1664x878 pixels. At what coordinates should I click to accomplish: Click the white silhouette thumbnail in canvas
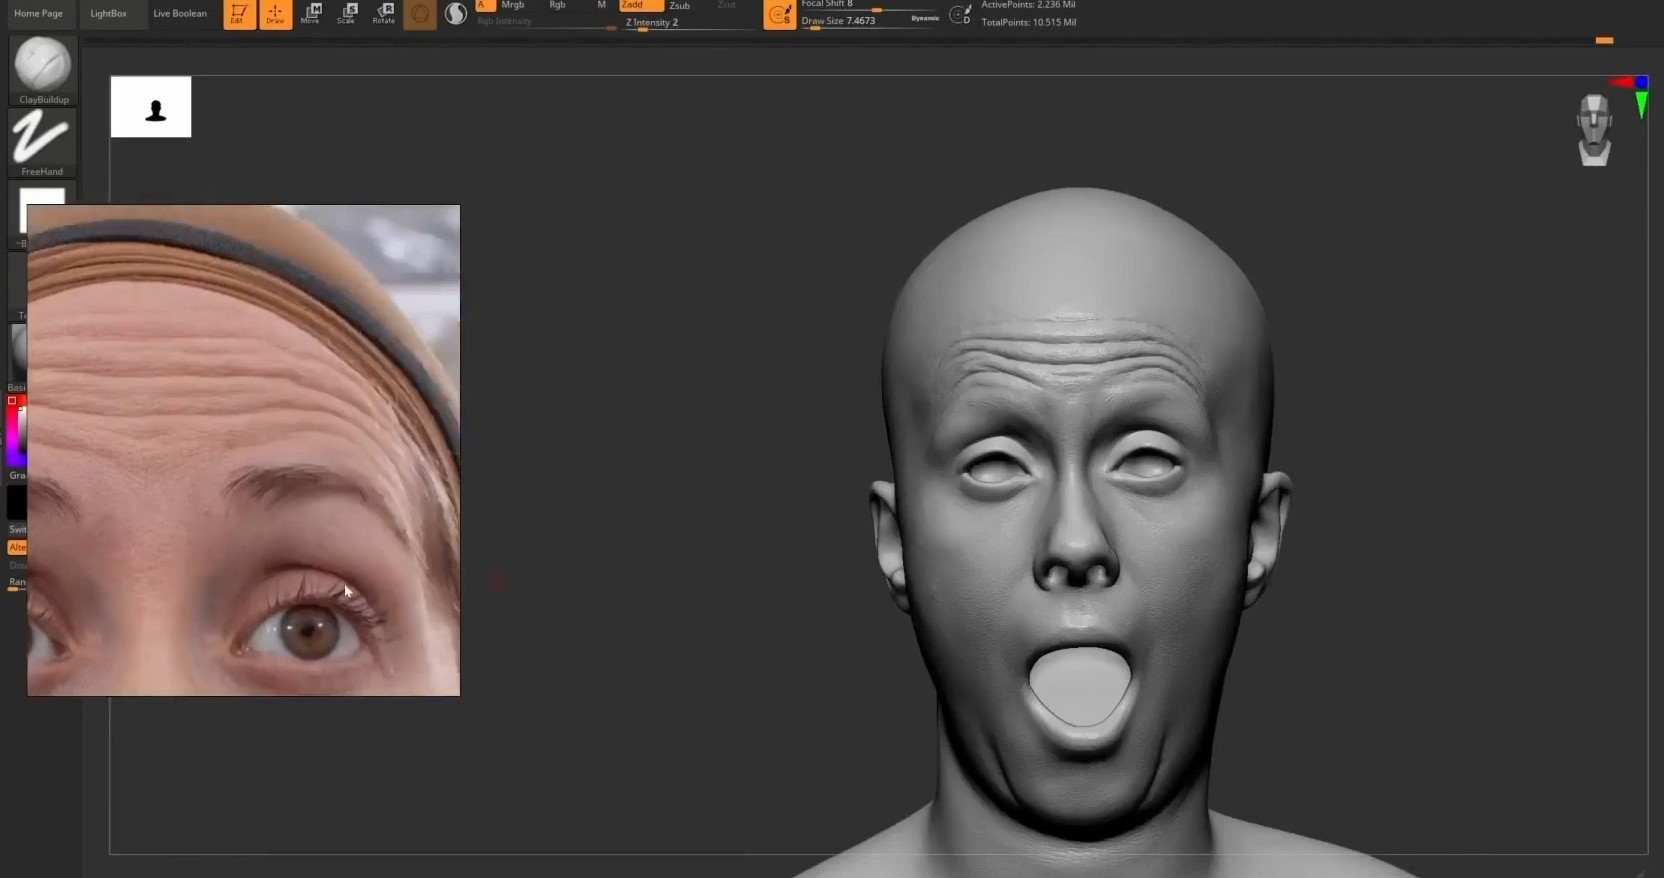point(151,107)
